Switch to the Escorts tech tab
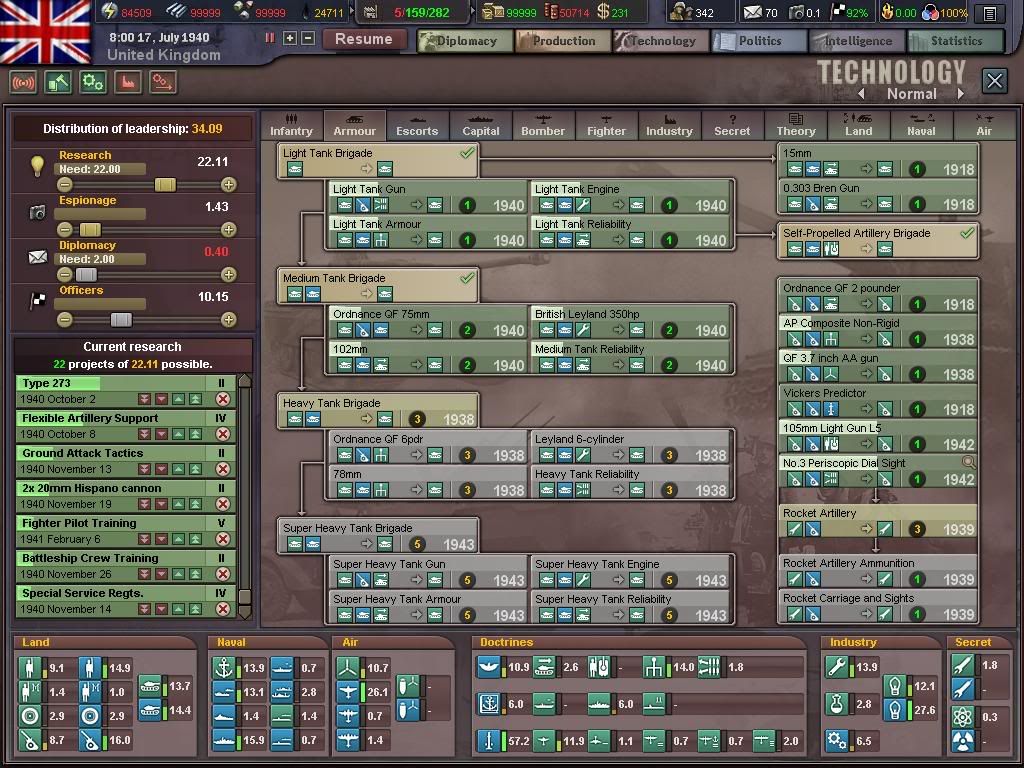The image size is (1024, 768). (x=417, y=125)
